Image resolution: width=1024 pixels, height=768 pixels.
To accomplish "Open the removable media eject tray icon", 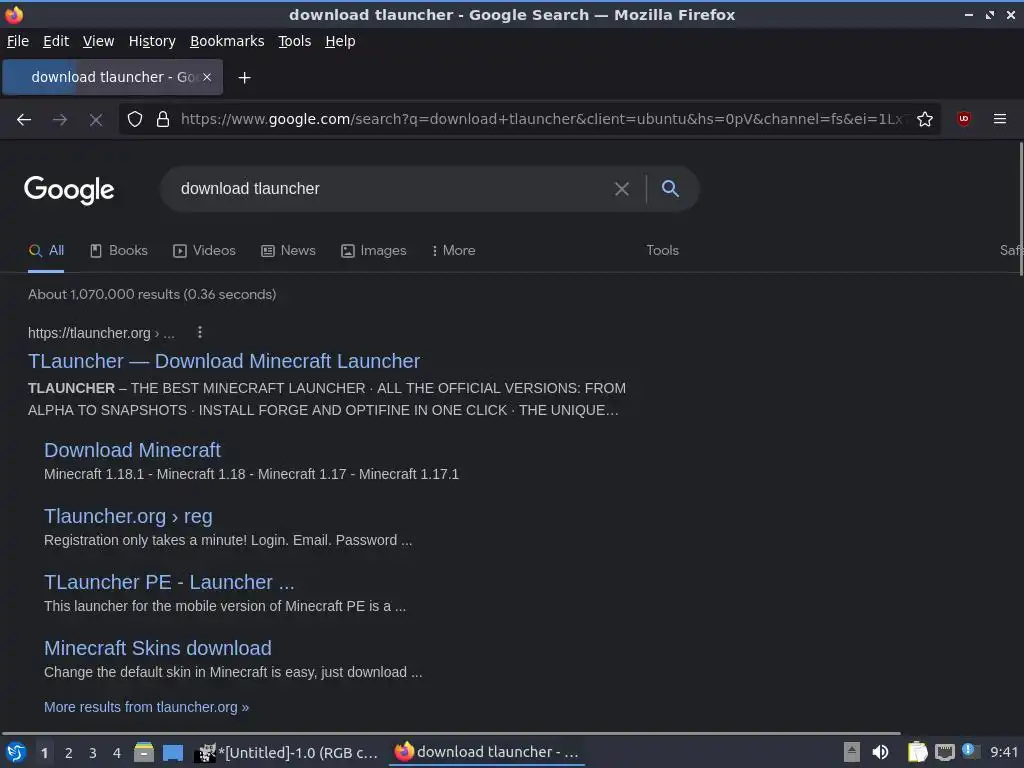I will pyautogui.click(x=852, y=752).
